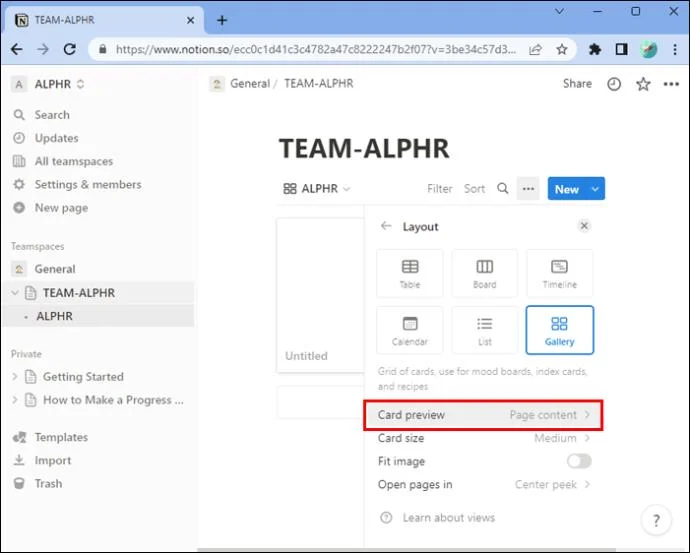Open the page options three-dot menu
Viewport: 690px width, 553px height.
point(671,84)
